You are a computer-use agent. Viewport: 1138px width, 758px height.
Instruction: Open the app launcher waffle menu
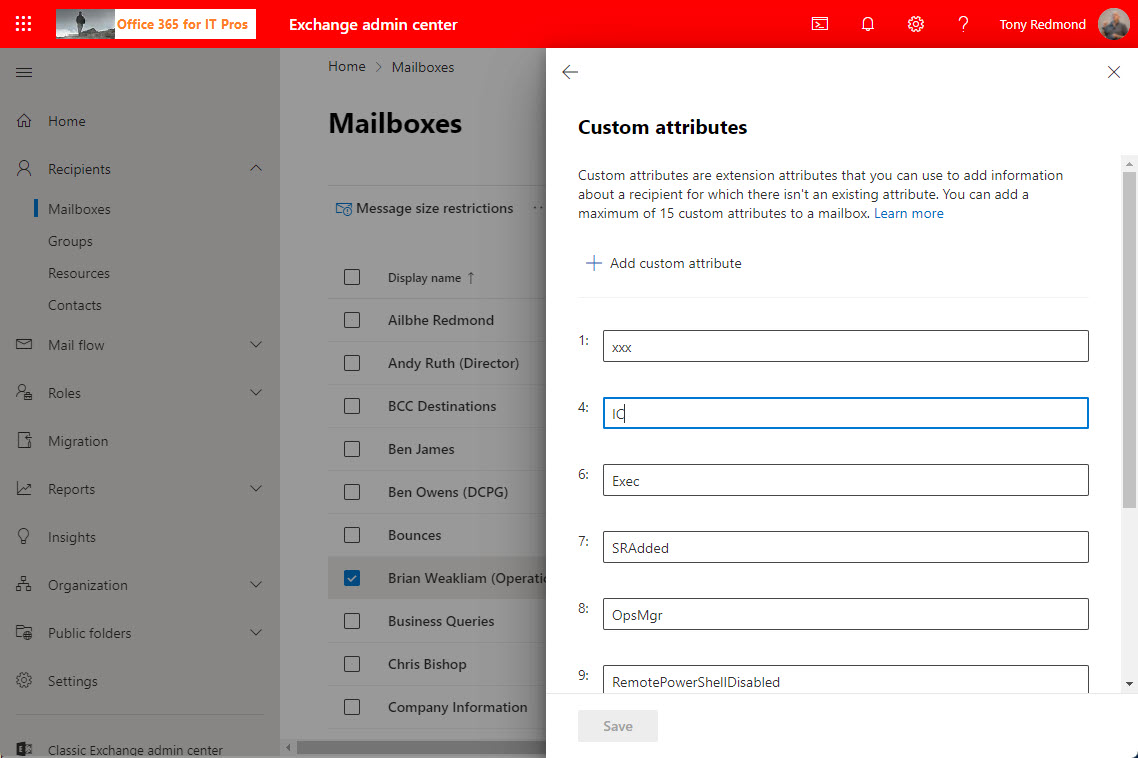point(22,23)
